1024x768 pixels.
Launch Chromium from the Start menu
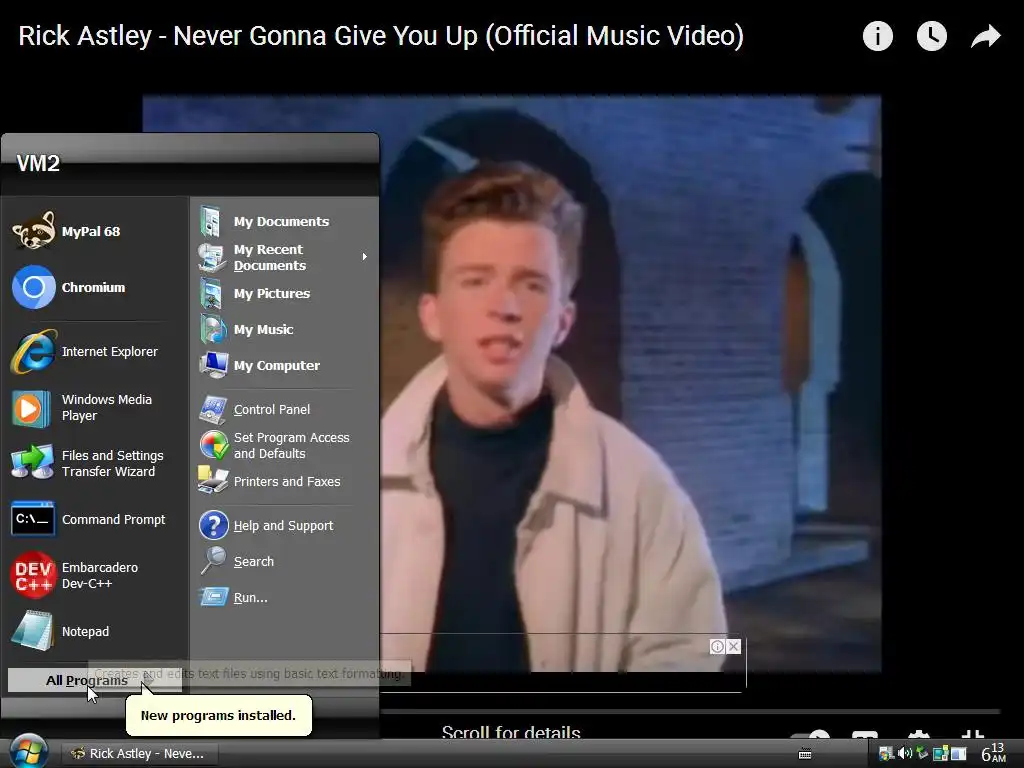tap(95, 287)
